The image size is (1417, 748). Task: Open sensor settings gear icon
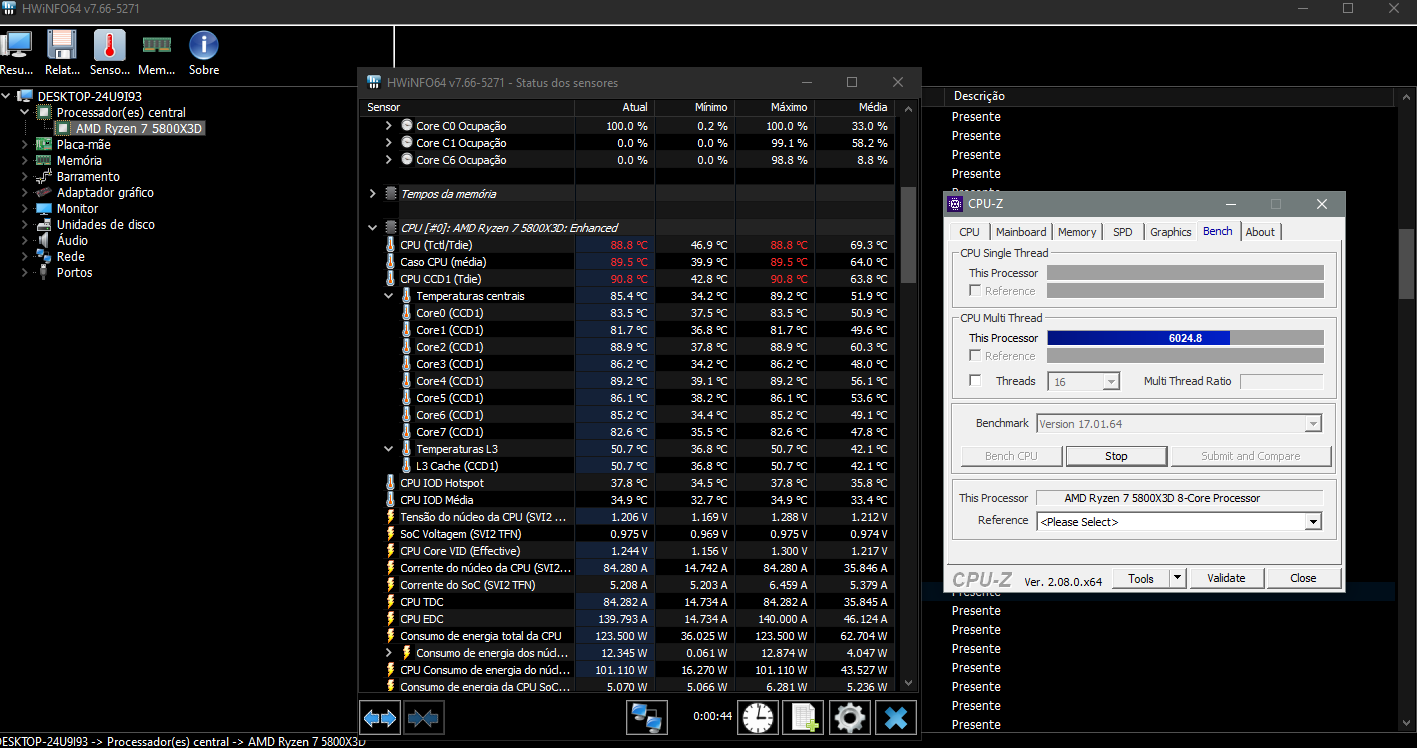tap(850, 717)
